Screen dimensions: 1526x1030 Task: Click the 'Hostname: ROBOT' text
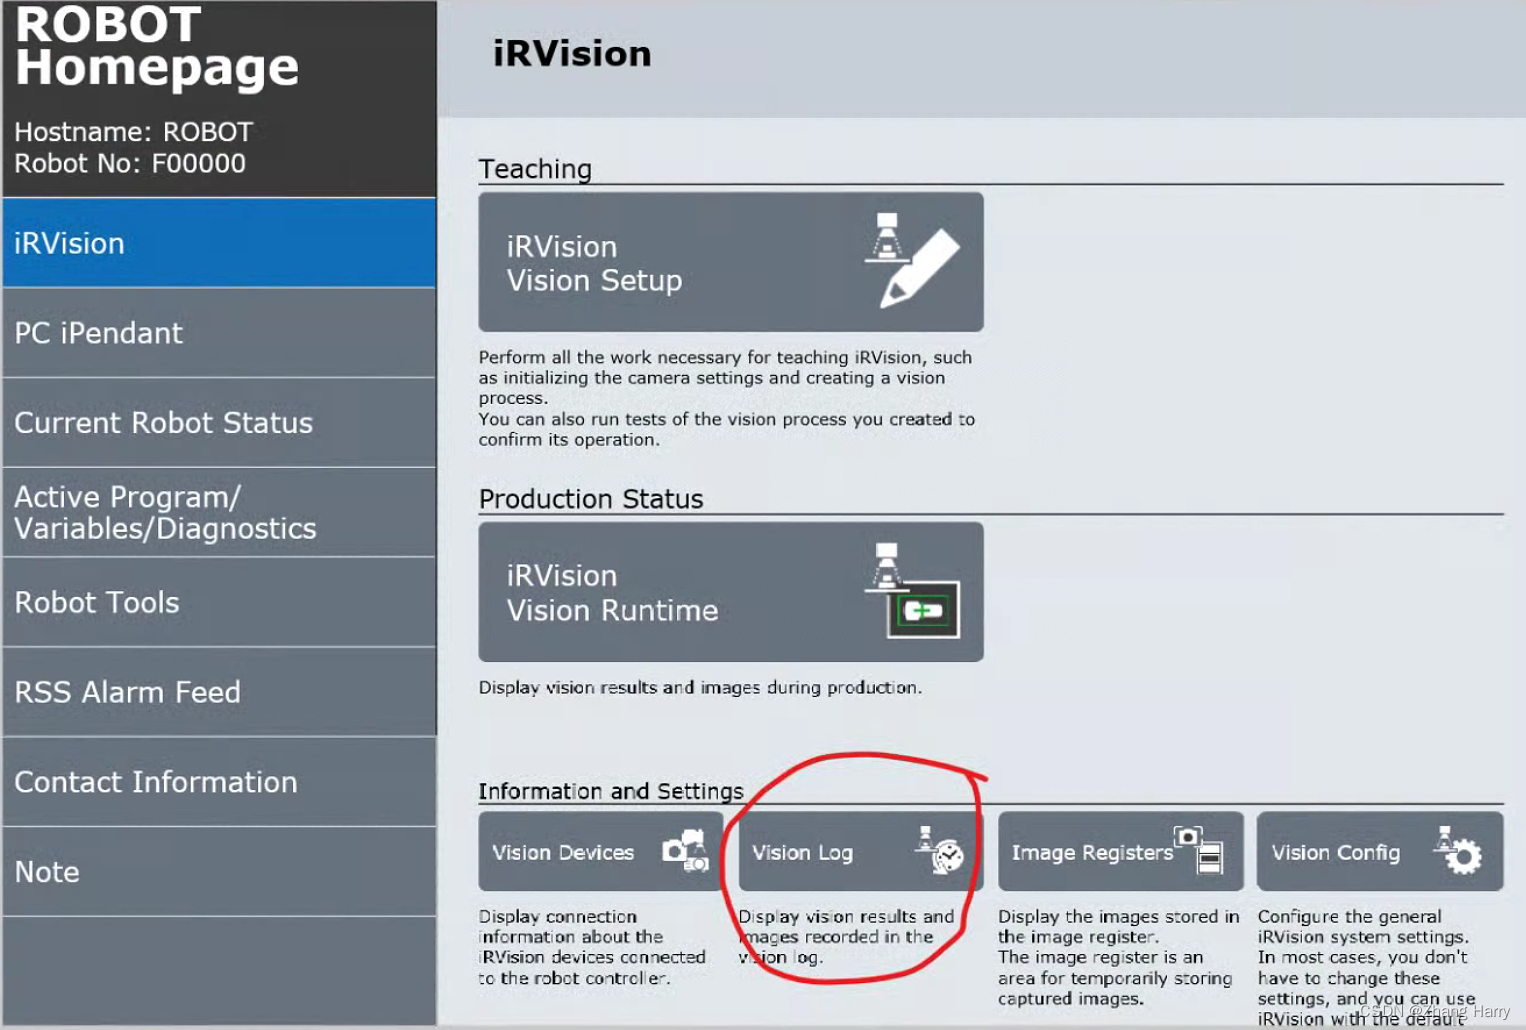tap(133, 132)
